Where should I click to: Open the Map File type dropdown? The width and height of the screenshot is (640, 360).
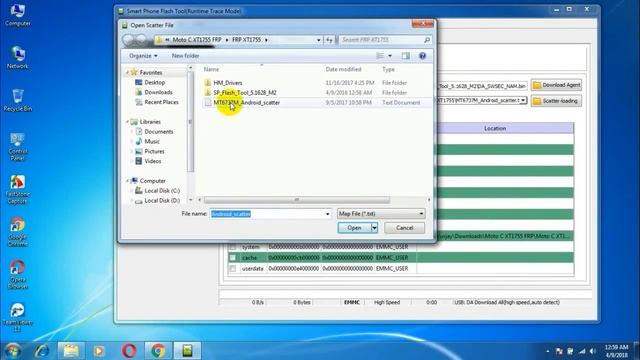point(381,213)
